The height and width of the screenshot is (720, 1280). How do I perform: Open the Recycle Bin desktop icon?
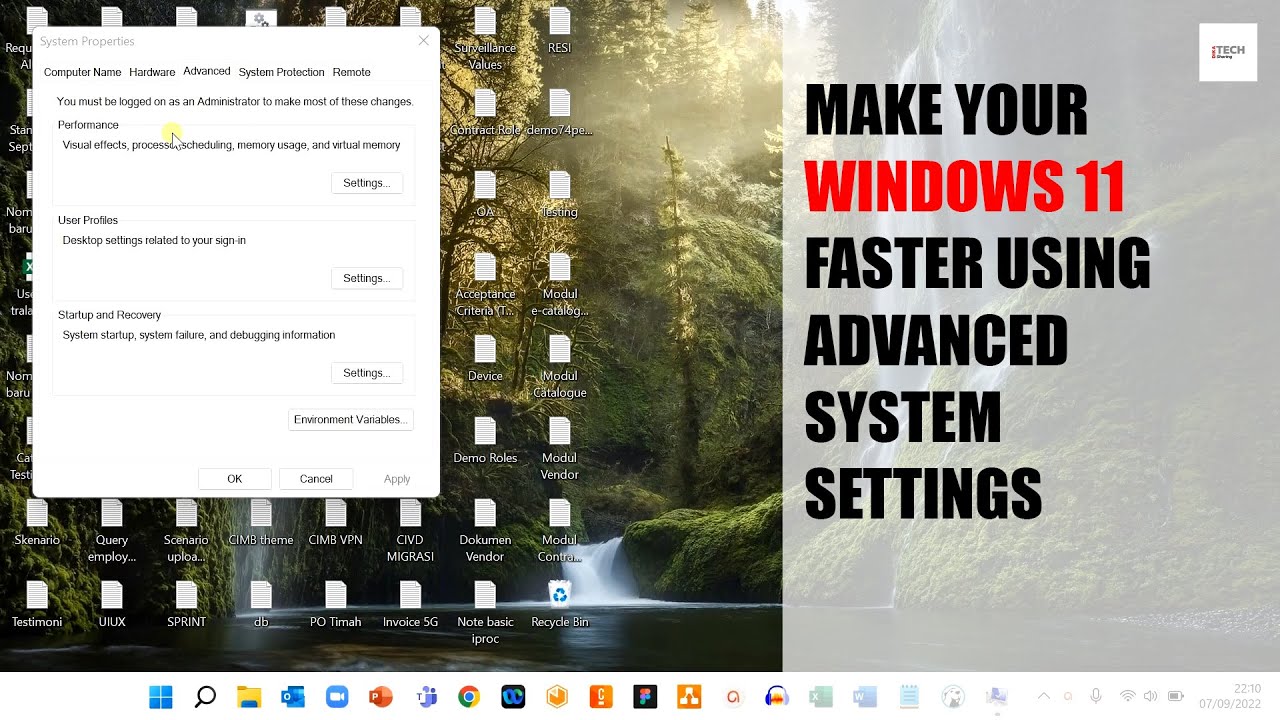(560, 605)
